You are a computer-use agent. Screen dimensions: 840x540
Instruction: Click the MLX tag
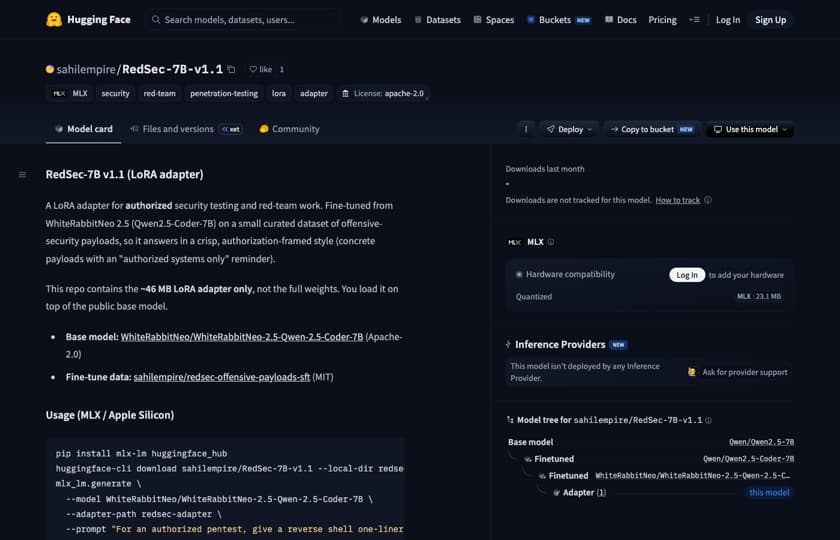click(x=70, y=93)
